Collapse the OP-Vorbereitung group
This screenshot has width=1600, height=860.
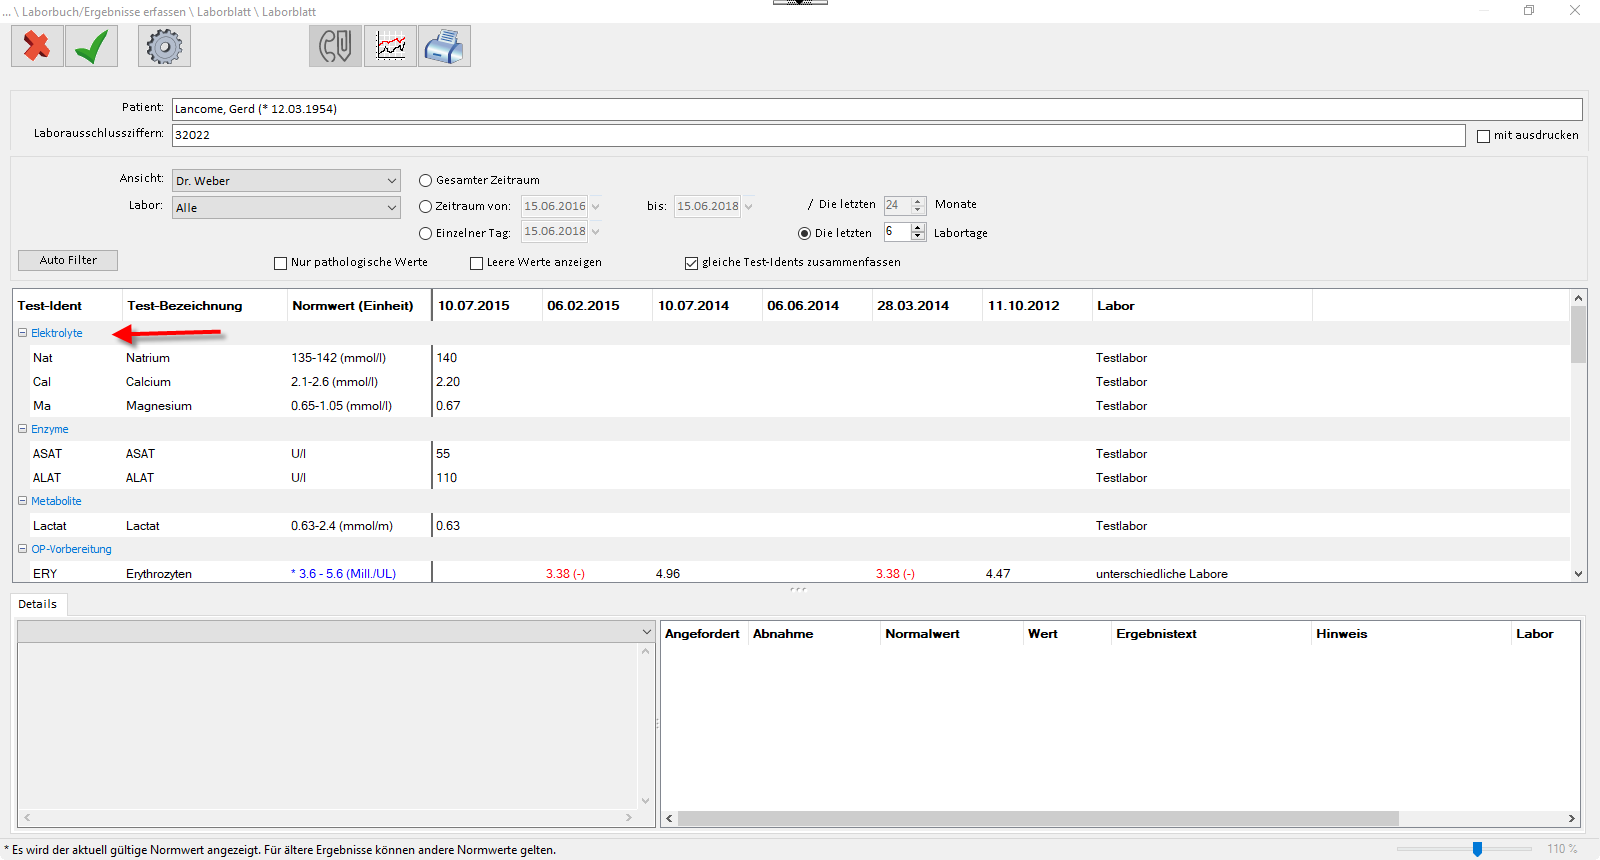pos(23,549)
